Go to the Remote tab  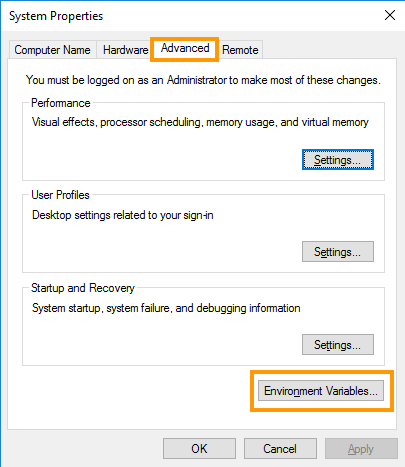240,50
